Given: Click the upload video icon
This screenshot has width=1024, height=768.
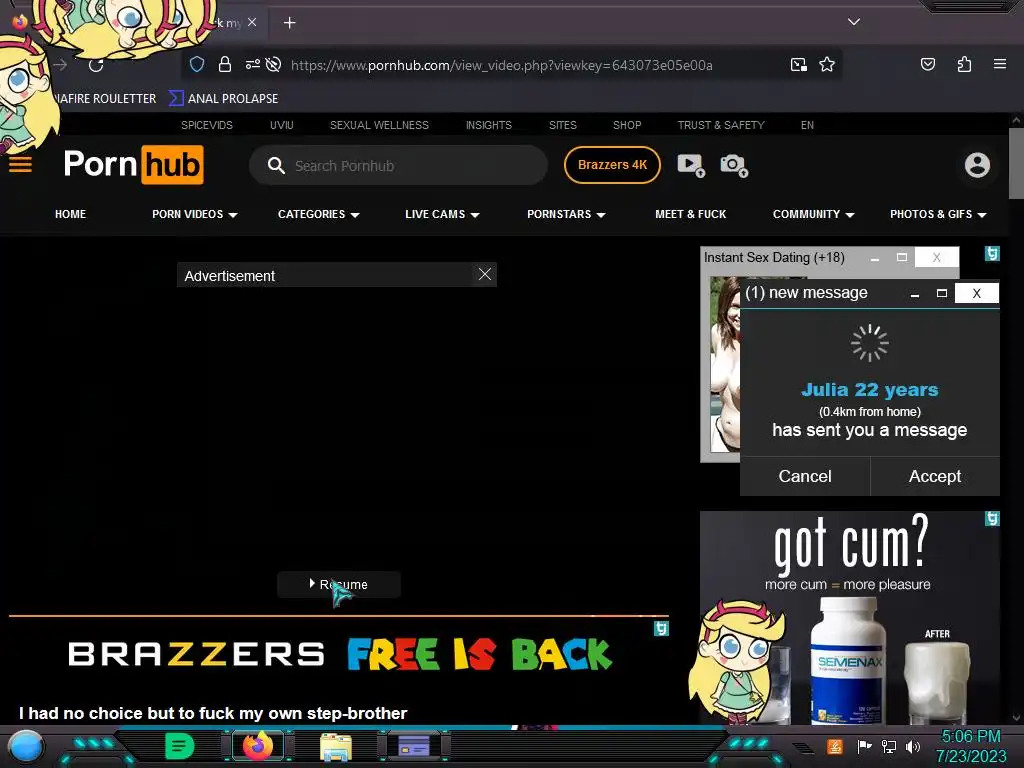Looking at the screenshot, I should click(x=690, y=165).
